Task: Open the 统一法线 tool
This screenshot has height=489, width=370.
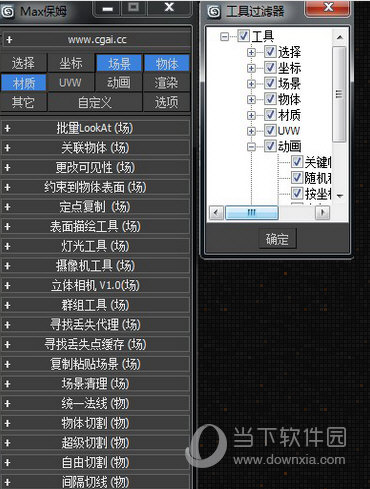Action: point(96,404)
